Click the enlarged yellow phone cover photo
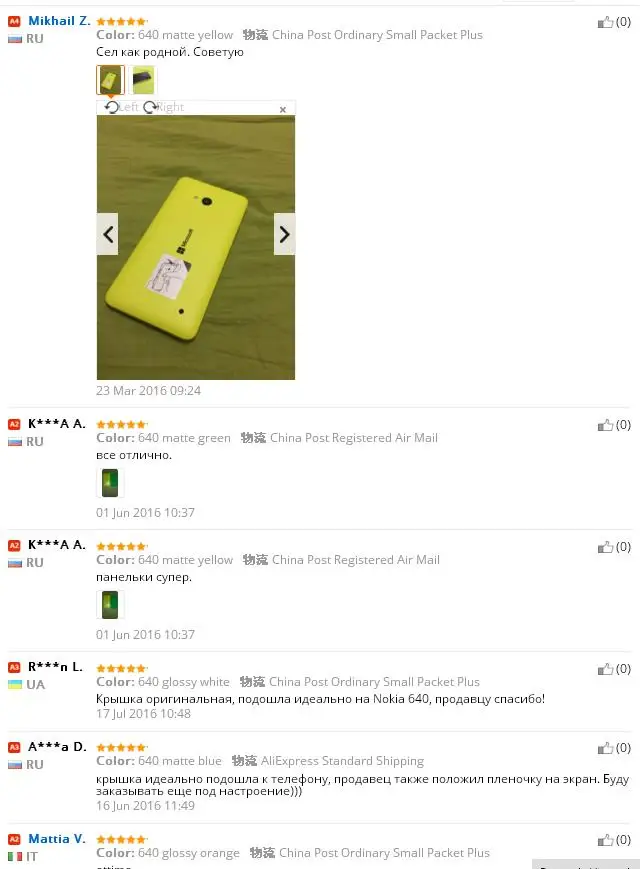 pyautogui.click(x=196, y=247)
